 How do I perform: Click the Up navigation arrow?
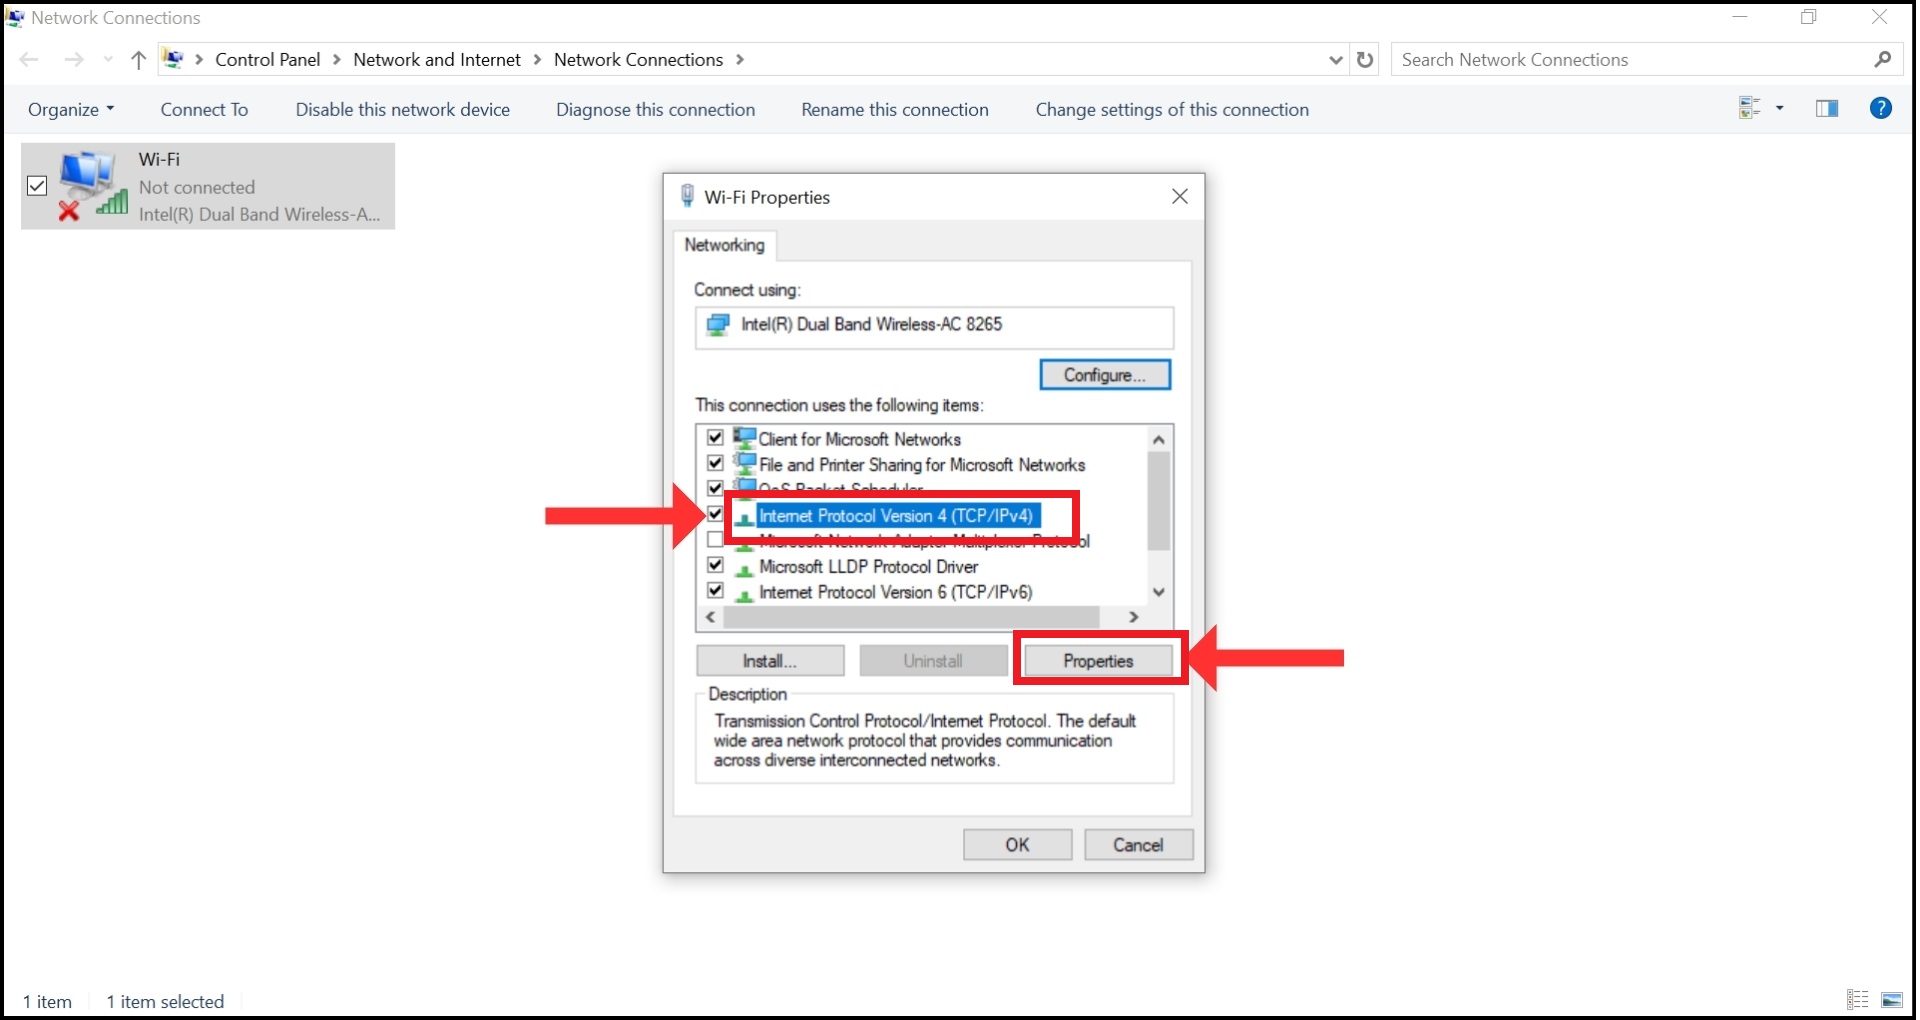coord(137,59)
